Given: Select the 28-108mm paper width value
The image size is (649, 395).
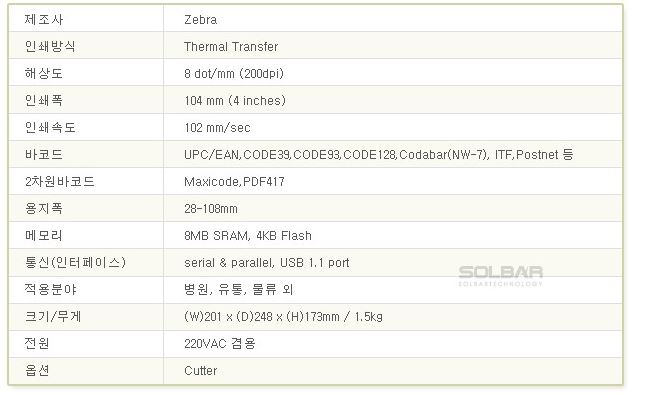Looking at the screenshot, I should [211, 209].
